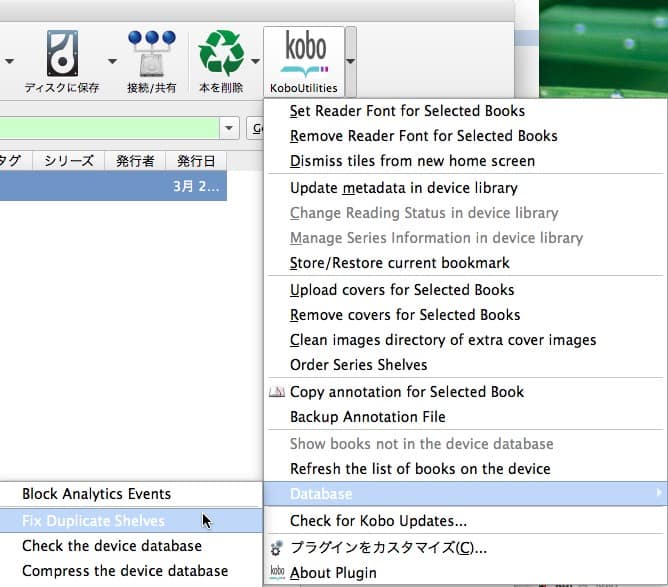The image size is (668, 587).
Task: Select Fix Duplicate Shelves
Action: (x=93, y=520)
